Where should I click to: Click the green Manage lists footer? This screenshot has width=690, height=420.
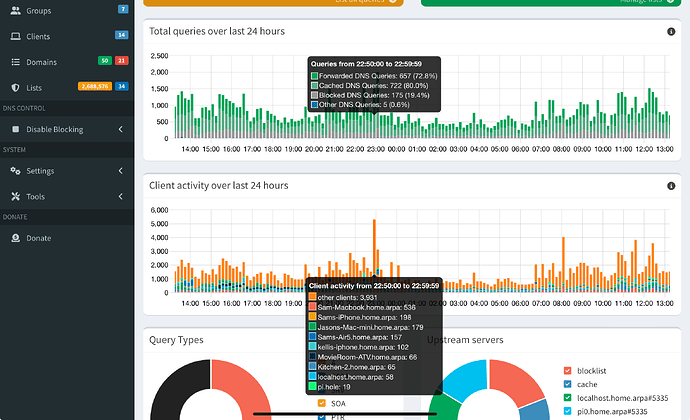coord(551,2)
